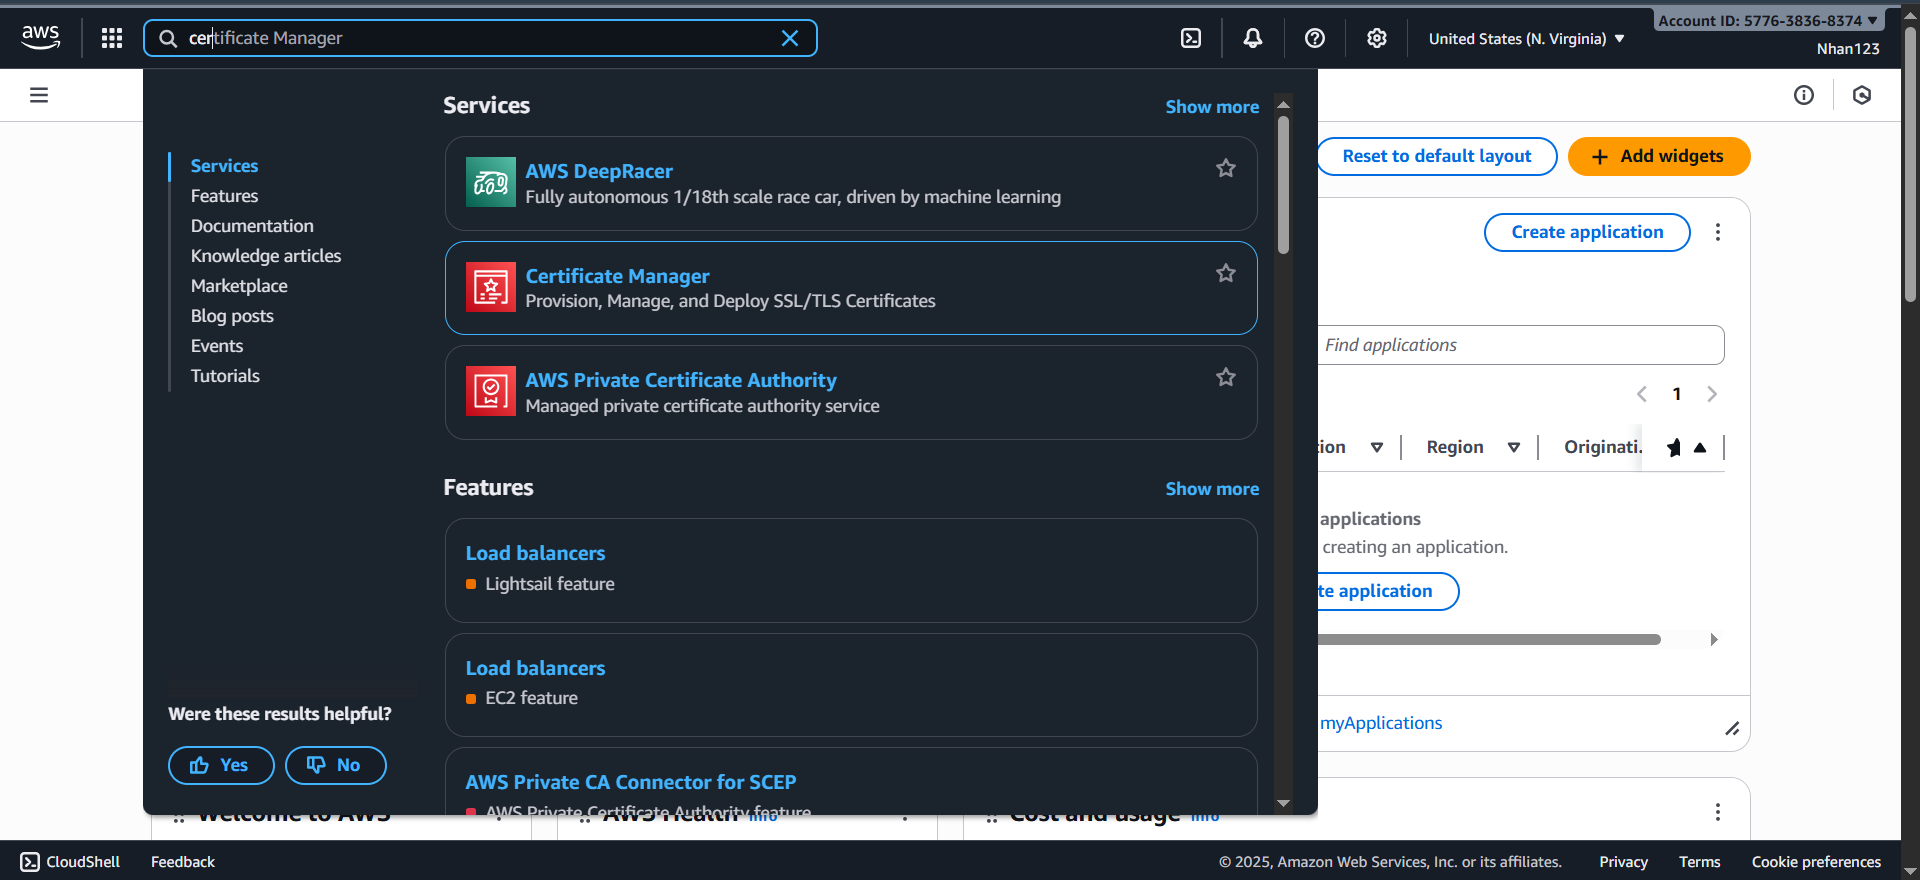
Task: Click No results were not helpful
Action: tap(335, 765)
